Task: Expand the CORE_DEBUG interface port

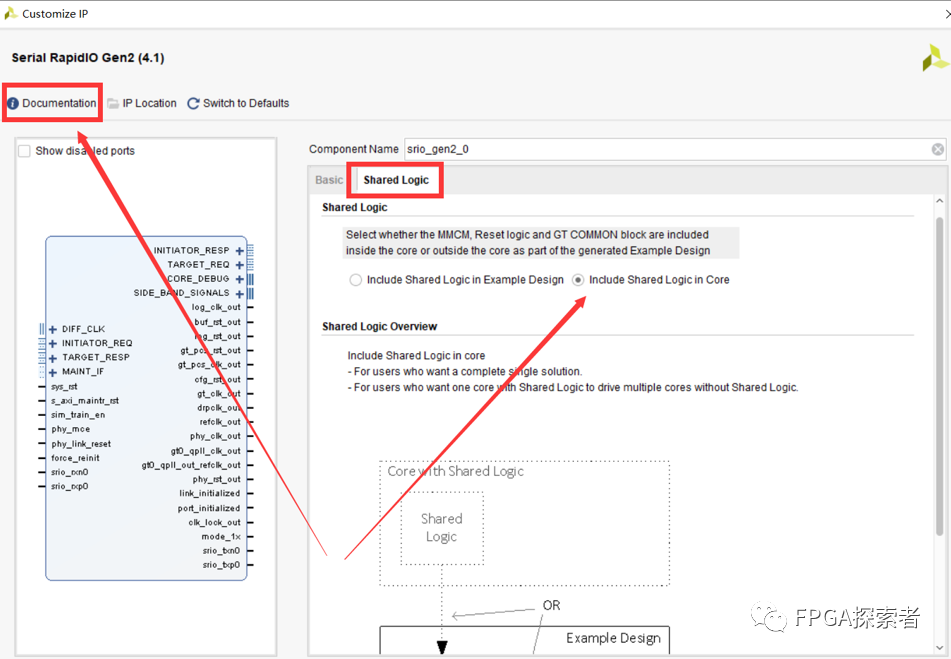Action: 240,279
